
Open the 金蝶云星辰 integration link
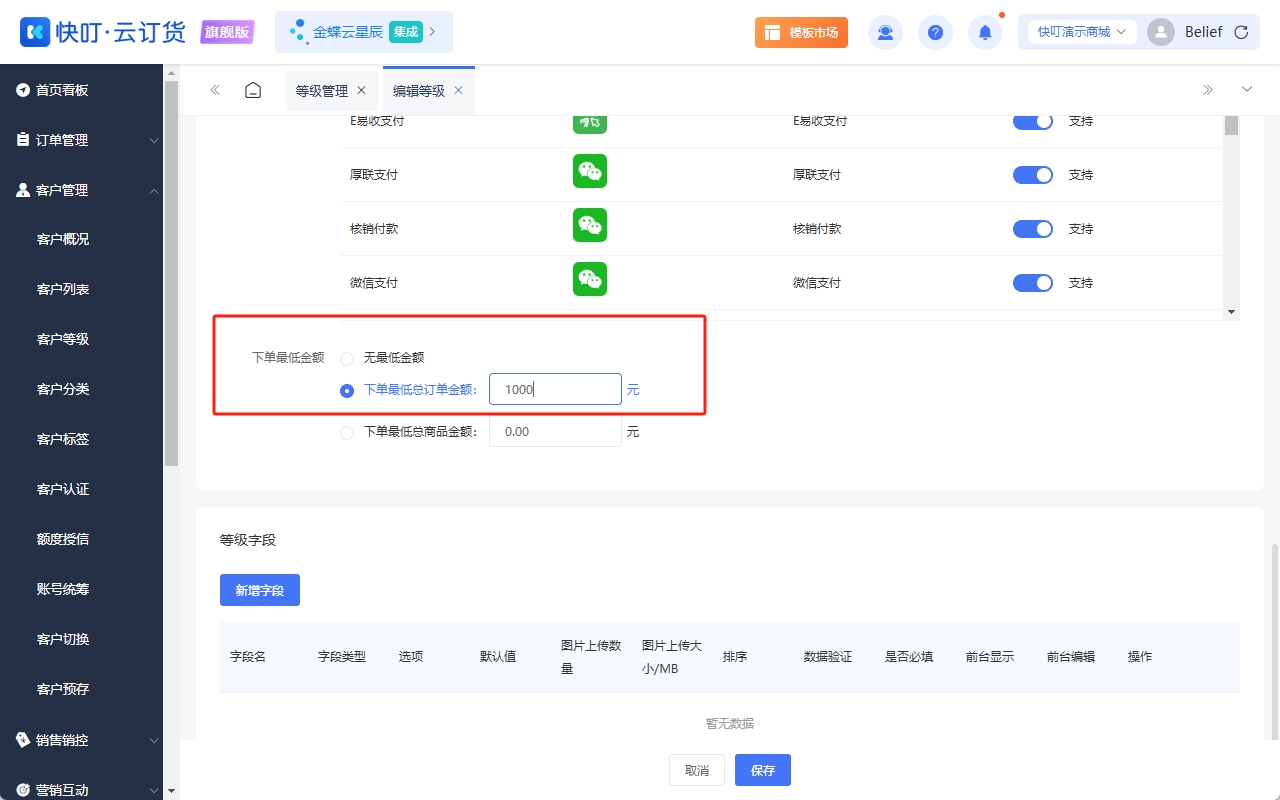coord(363,32)
